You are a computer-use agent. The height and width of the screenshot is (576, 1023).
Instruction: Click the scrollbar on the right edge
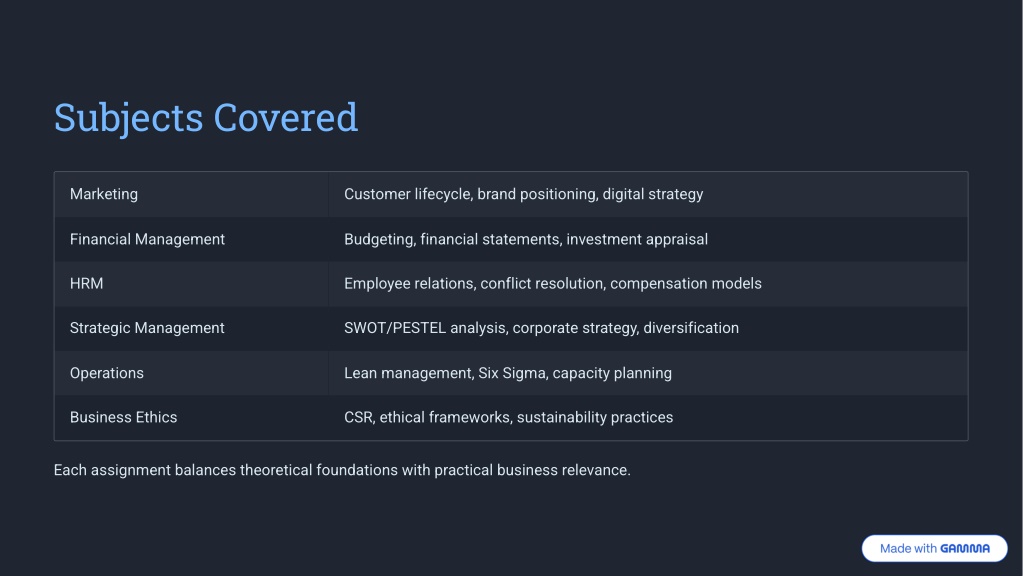click(x=1020, y=288)
